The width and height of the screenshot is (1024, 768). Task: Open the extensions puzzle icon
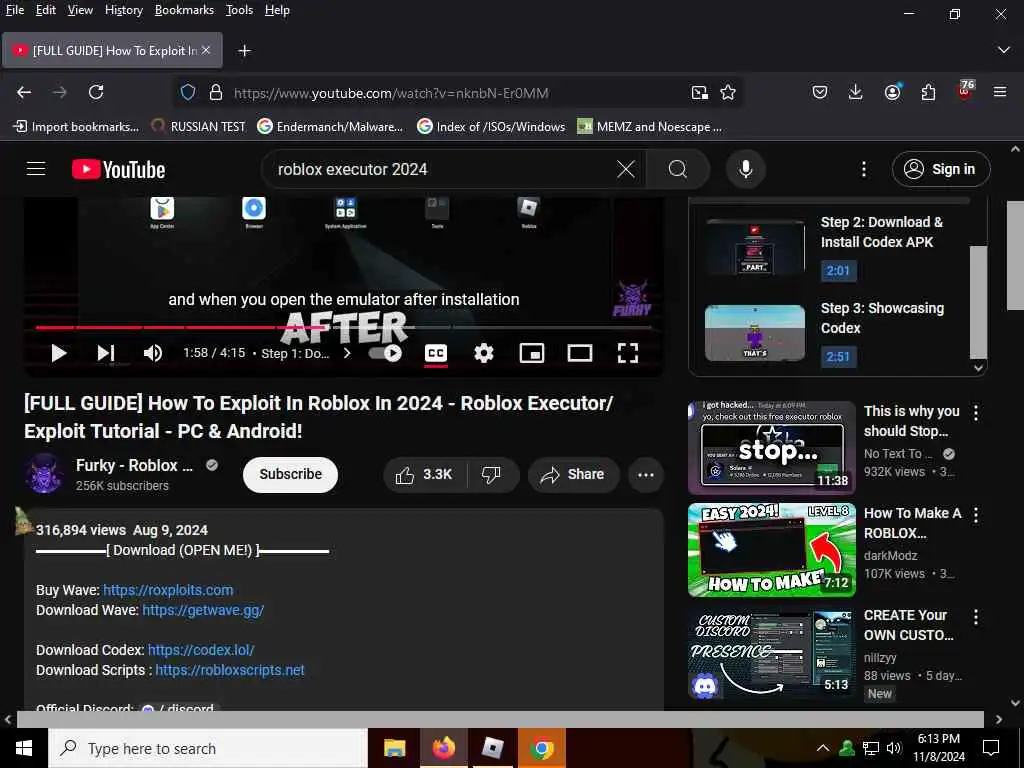(928, 92)
